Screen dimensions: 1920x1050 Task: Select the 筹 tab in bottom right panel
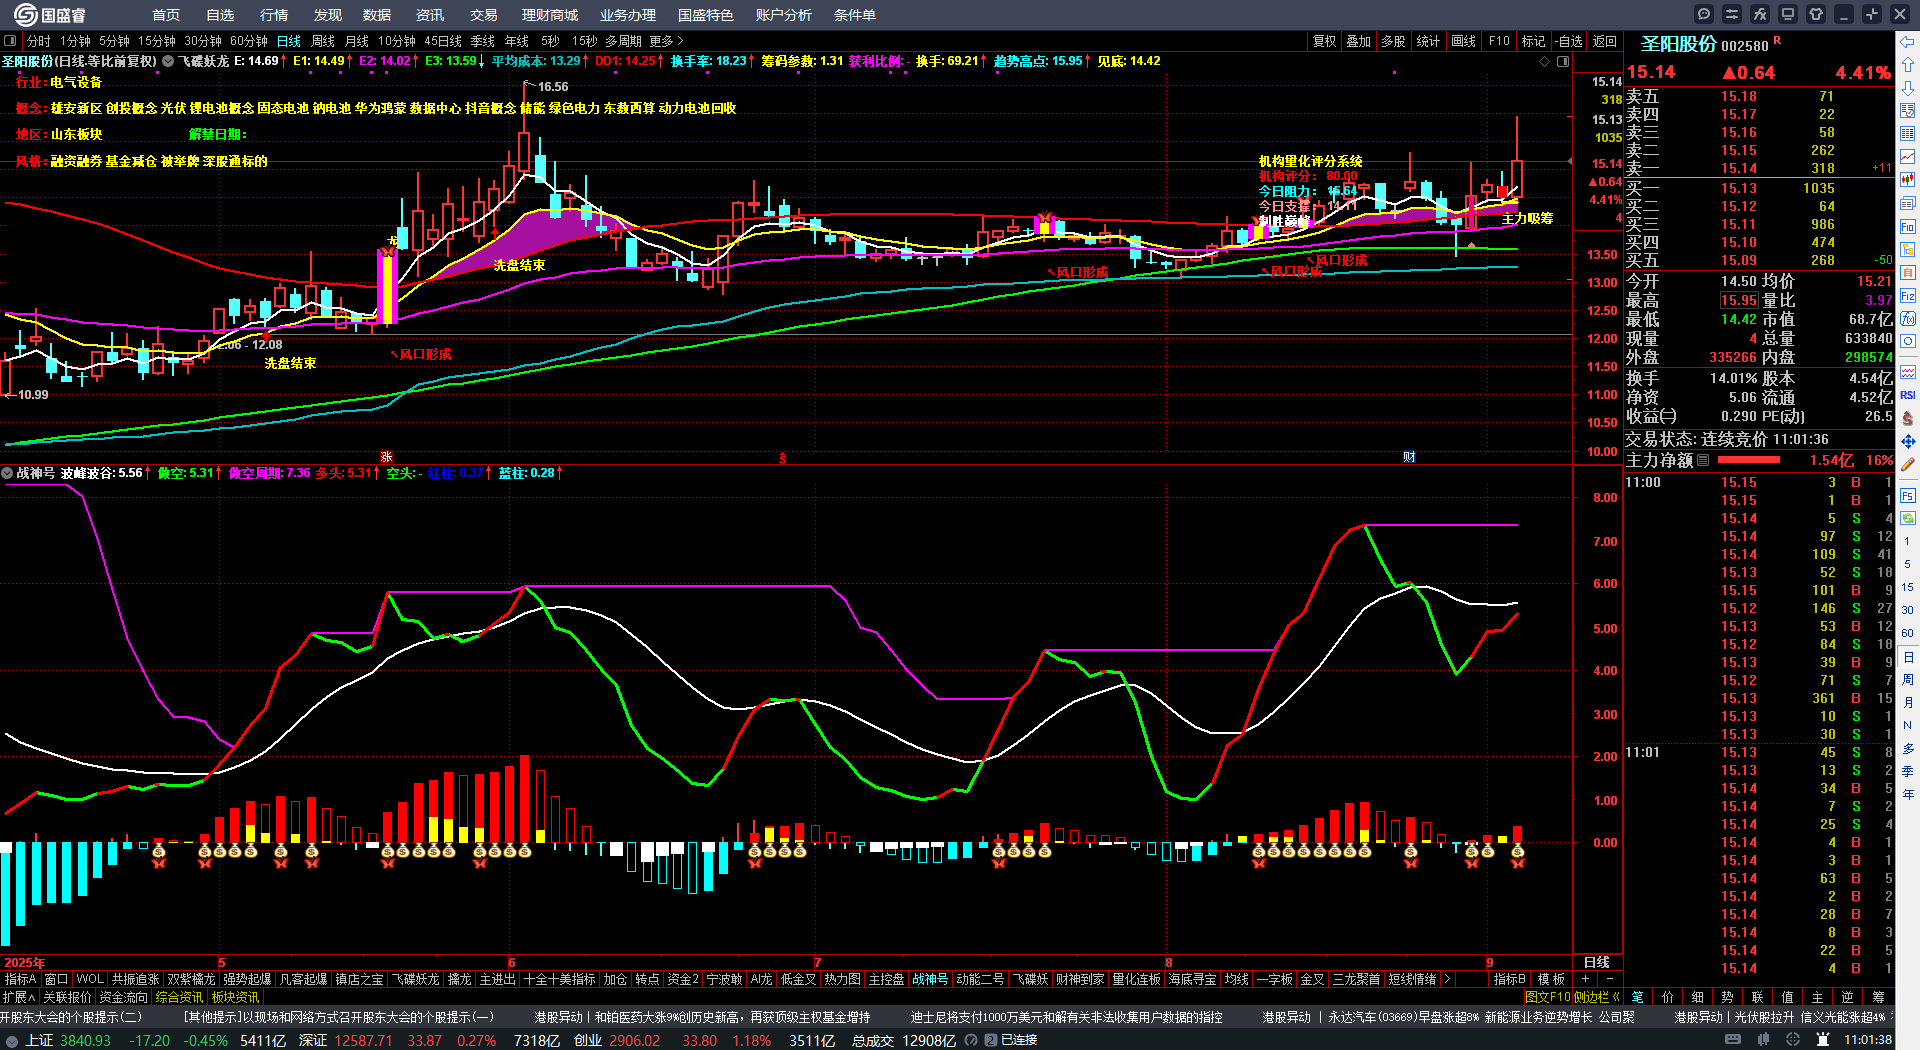tap(1878, 997)
